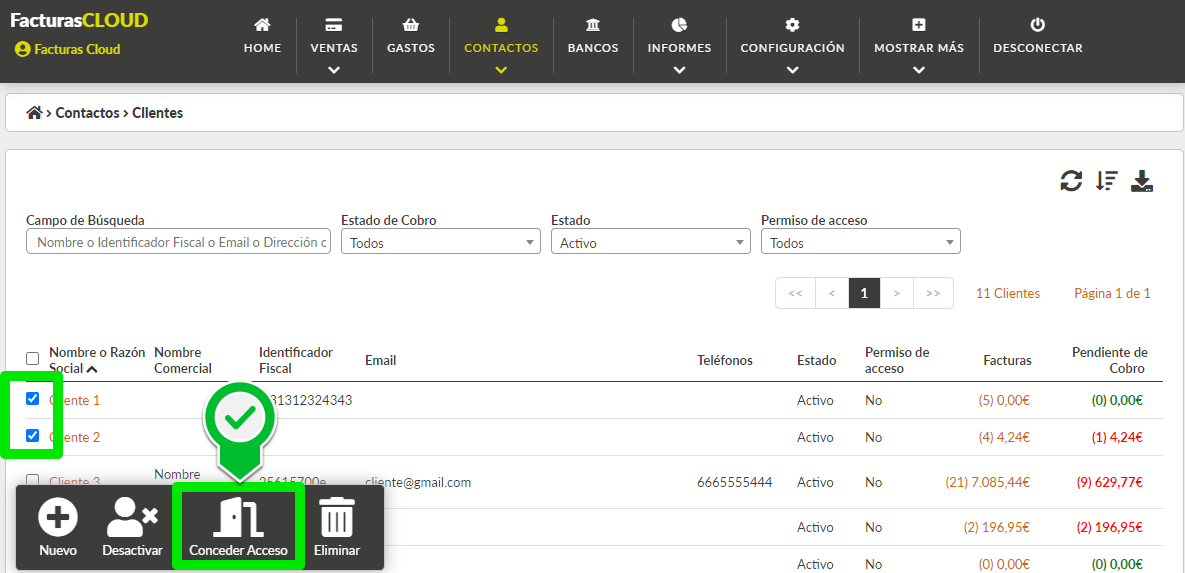1185x573 pixels.
Task: Open the CONFIGURACIÓN gear icon
Action: [x=792, y=25]
